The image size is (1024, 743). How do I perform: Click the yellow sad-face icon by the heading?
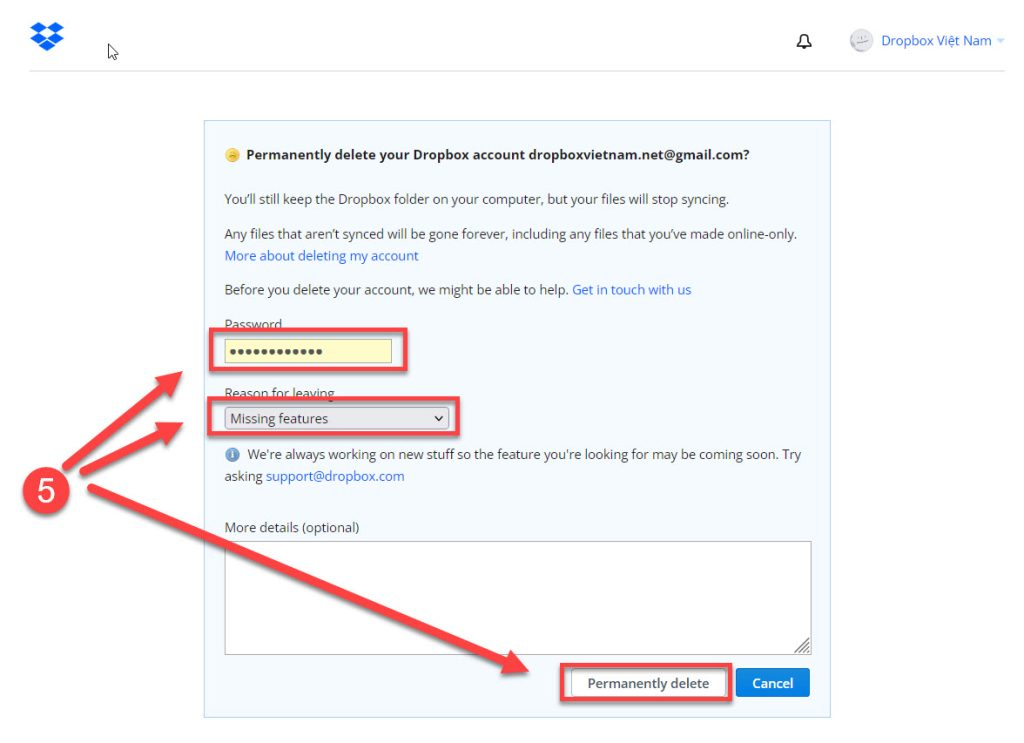(232, 155)
